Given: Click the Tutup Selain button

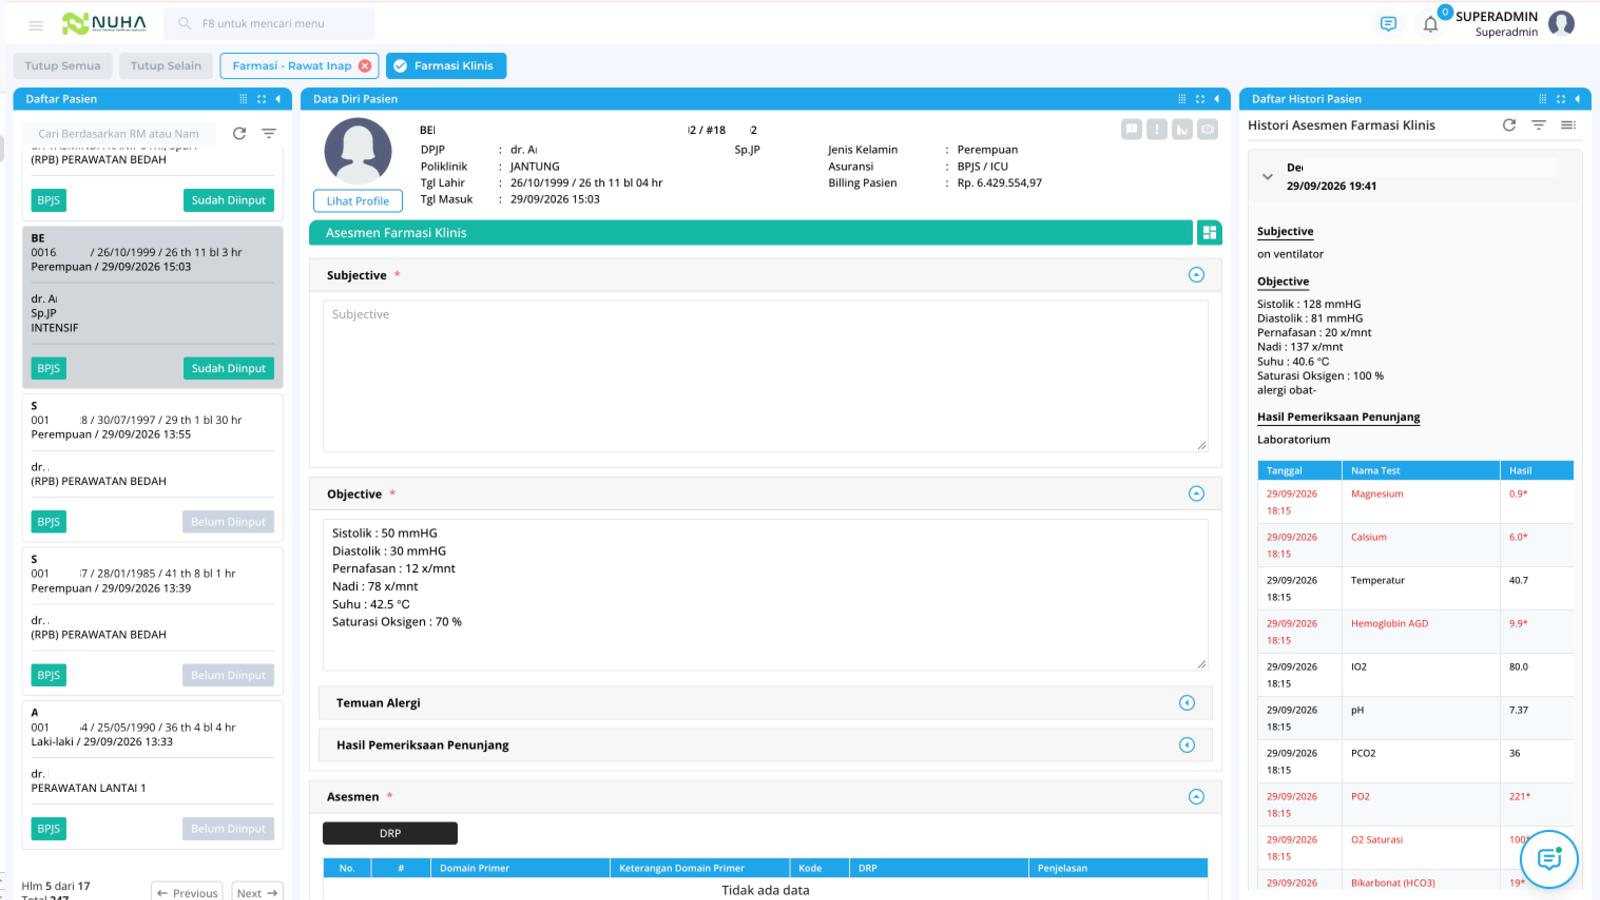Looking at the screenshot, I should [x=166, y=66].
